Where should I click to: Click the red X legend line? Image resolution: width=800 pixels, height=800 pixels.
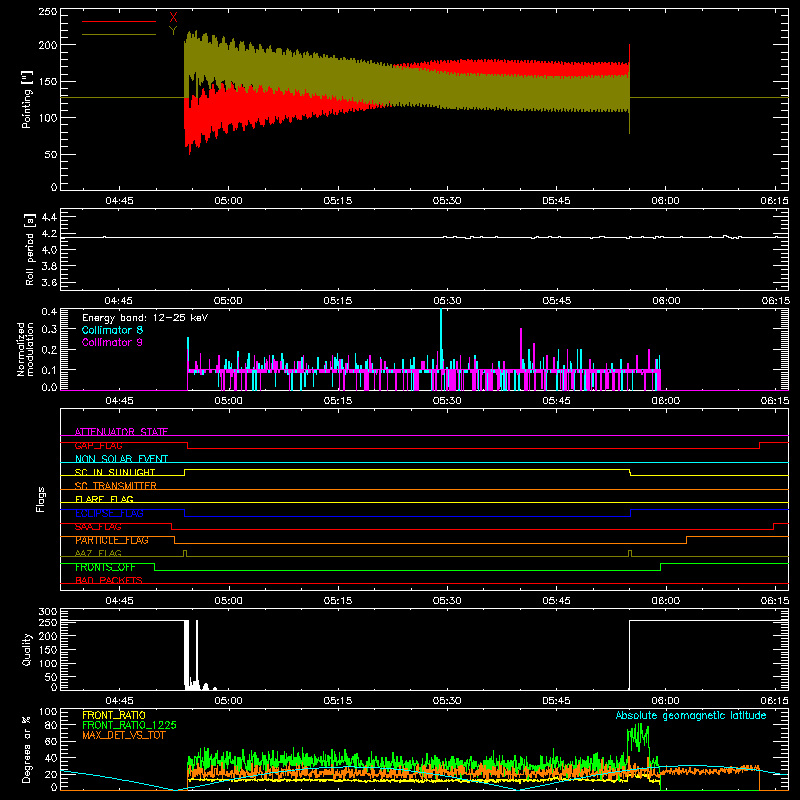click(x=119, y=21)
